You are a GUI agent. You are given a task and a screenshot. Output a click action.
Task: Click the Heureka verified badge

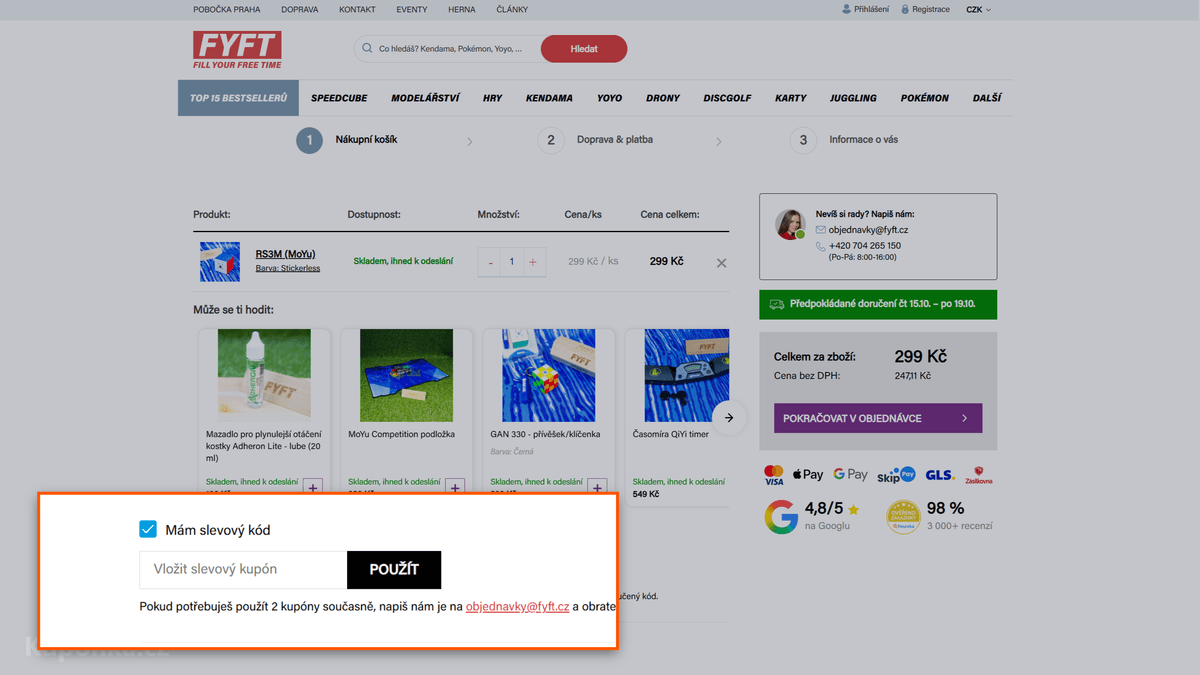(903, 516)
